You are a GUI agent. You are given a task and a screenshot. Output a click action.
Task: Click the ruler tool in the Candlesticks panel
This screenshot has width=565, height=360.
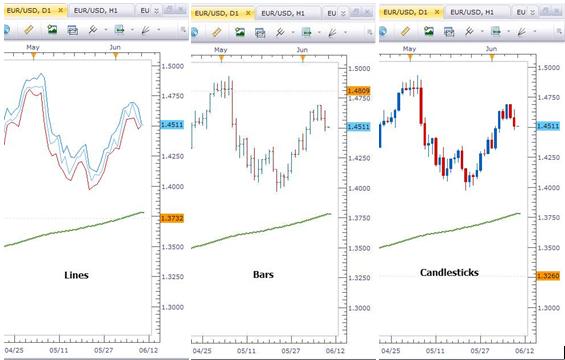(405, 32)
